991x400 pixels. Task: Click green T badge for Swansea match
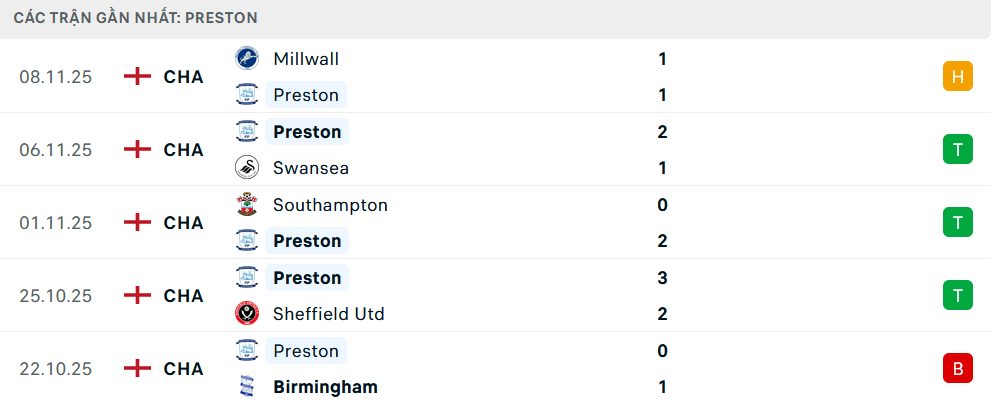[957, 150]
